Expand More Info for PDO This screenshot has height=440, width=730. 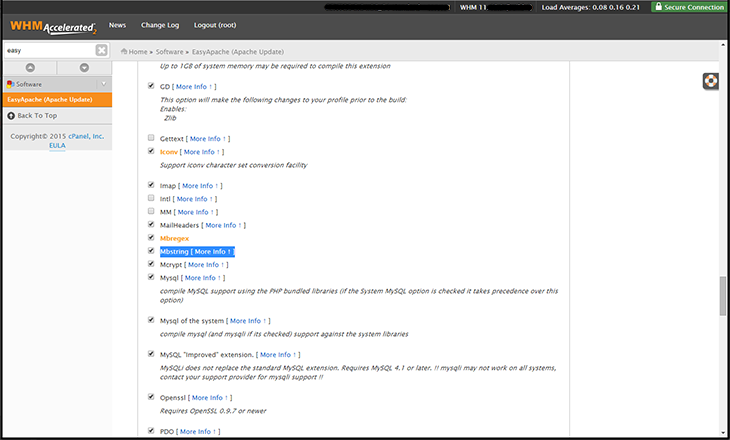pyautogui.click(x=198, y=432)
